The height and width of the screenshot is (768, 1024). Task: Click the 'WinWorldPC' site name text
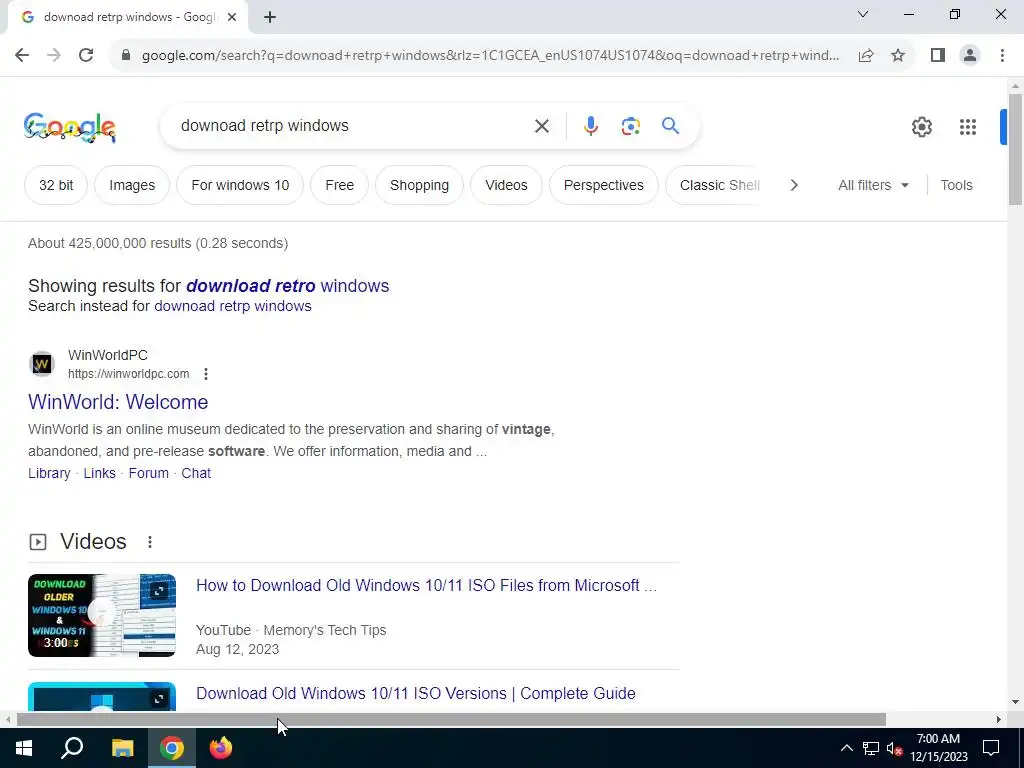tap(108, 355)
